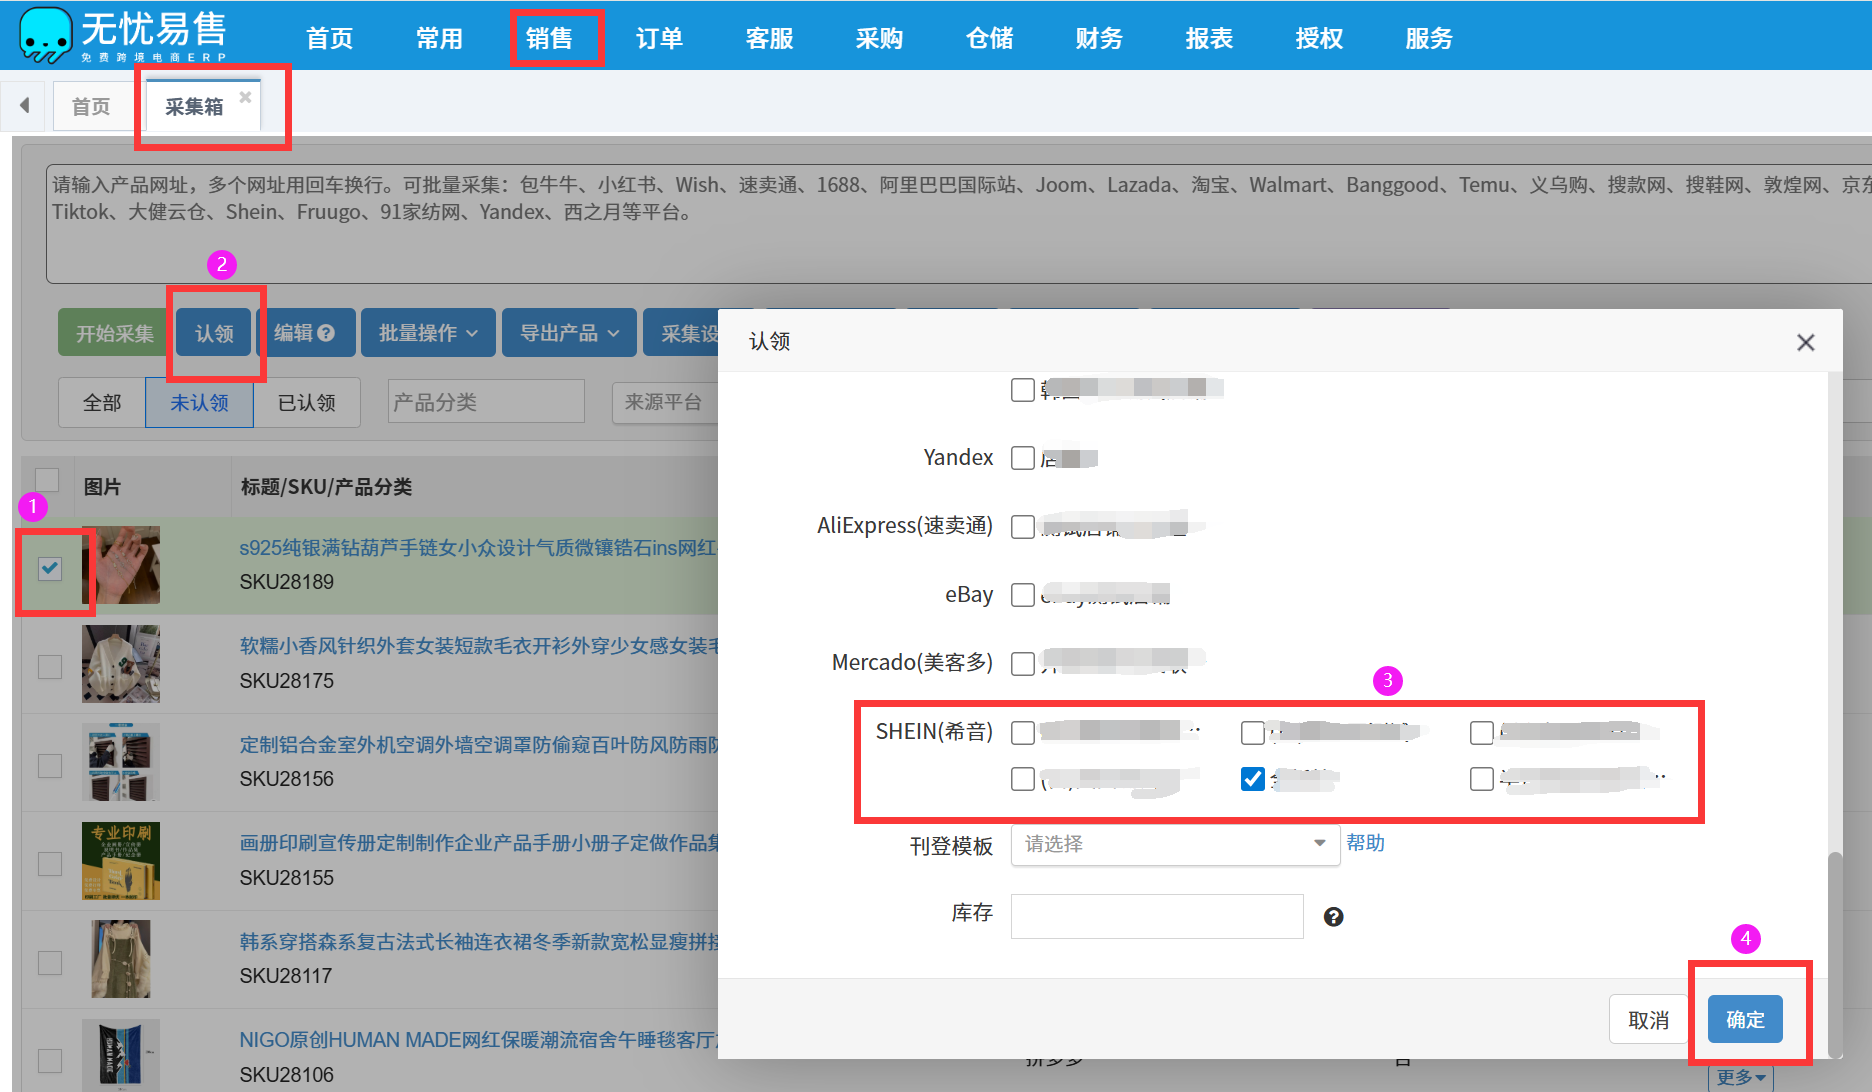Uncheck the selected product row SKU28189

pyautogui.click(x=49, y=568)
